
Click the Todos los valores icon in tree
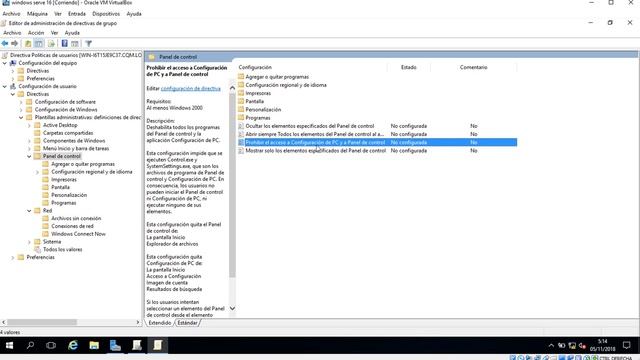click(38, 249)
